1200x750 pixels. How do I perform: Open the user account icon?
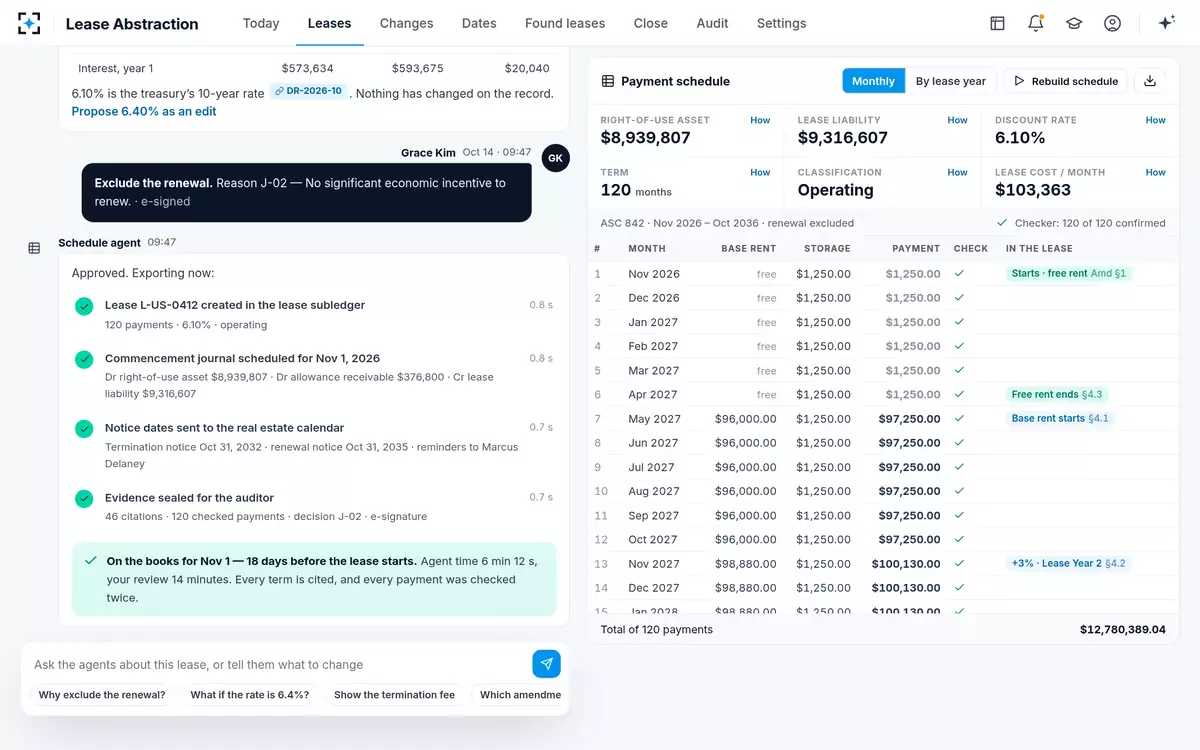1112,23
